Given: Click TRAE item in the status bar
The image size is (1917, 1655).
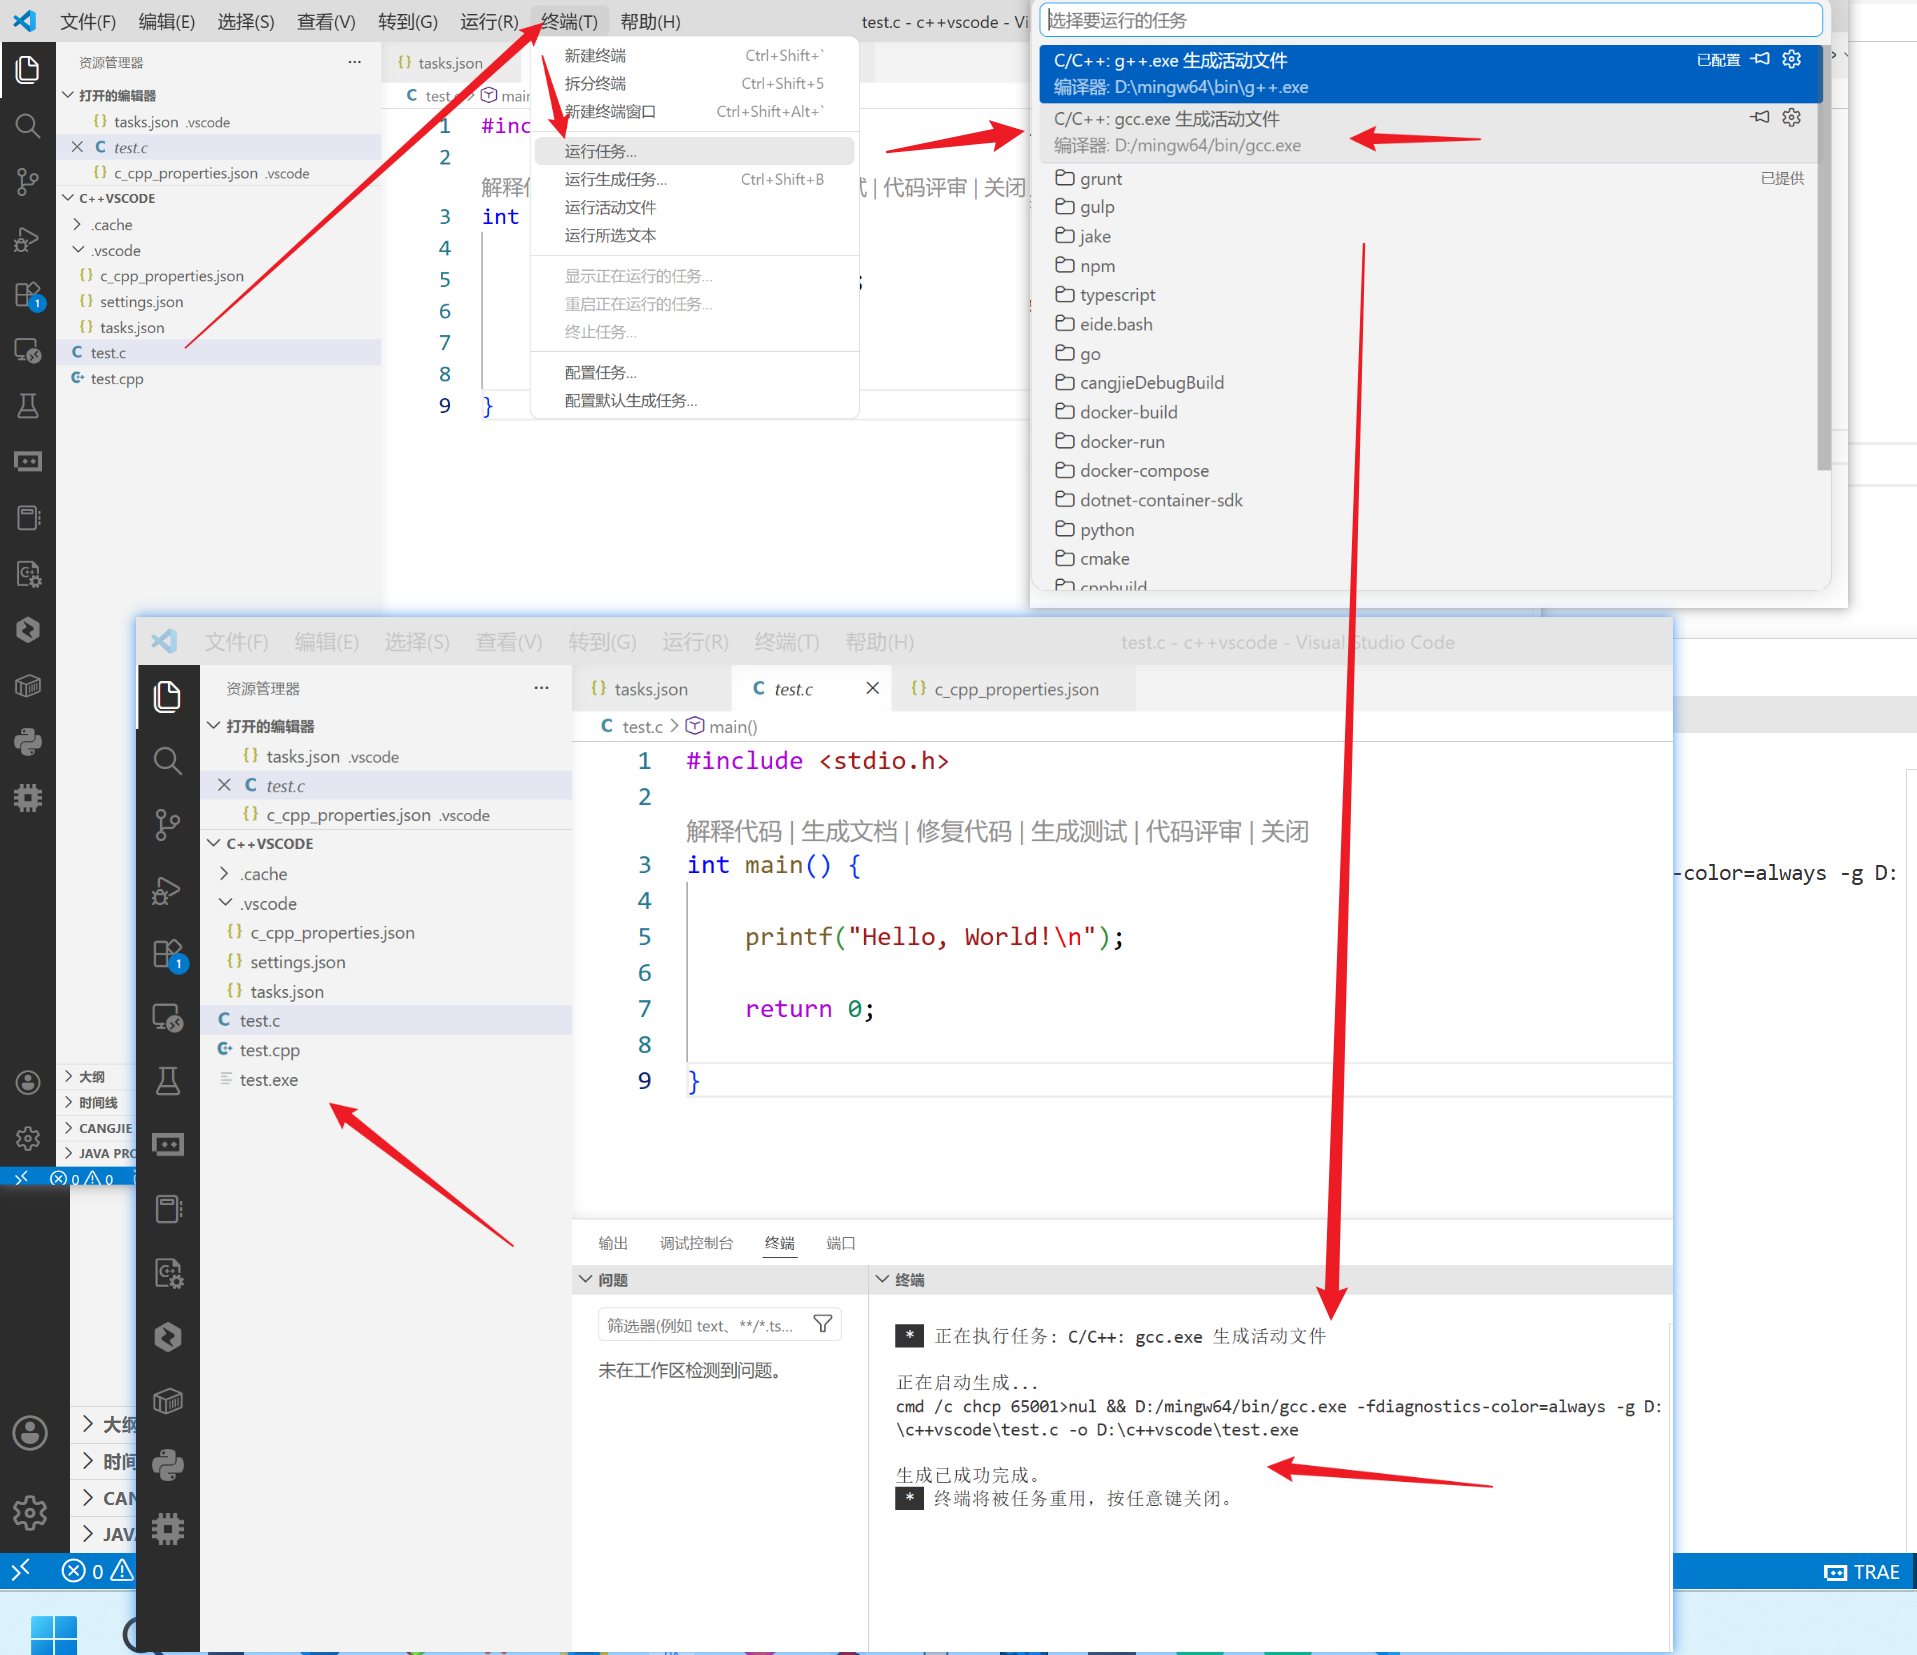Looking at the screenshot, I should 1862,1572.
